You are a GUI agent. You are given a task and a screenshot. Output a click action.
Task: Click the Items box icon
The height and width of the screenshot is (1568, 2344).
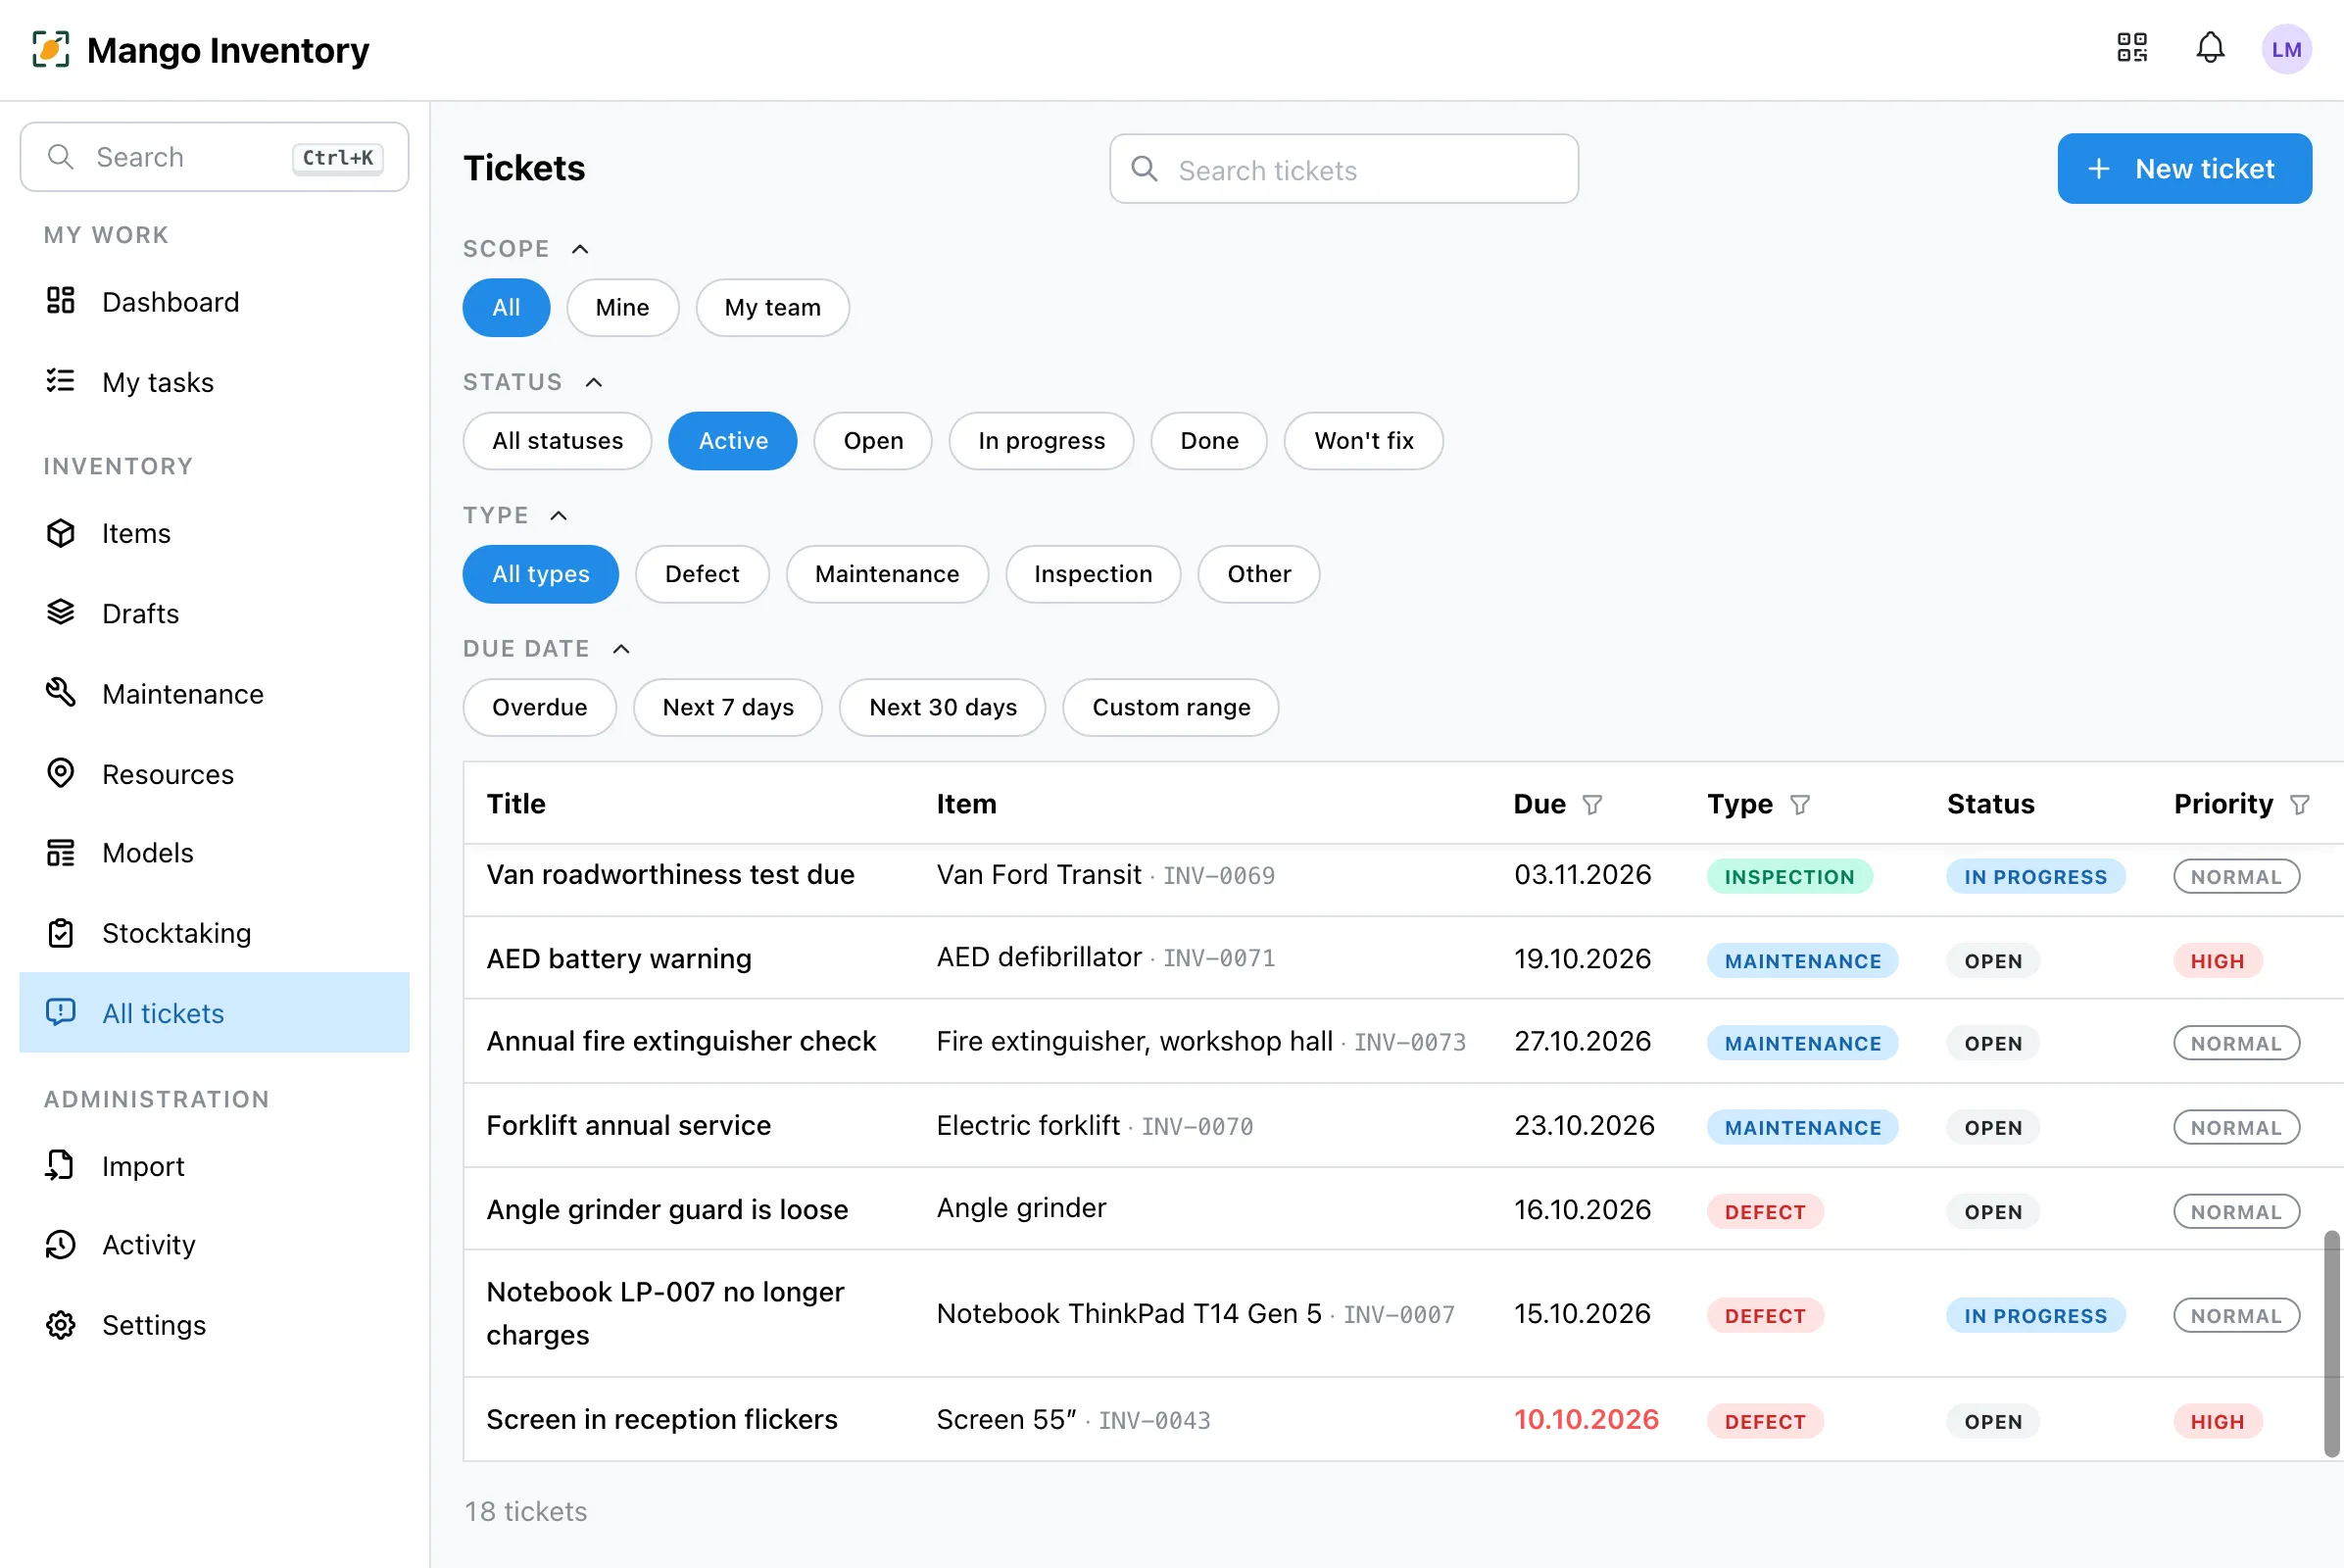(x=61, y=533)
